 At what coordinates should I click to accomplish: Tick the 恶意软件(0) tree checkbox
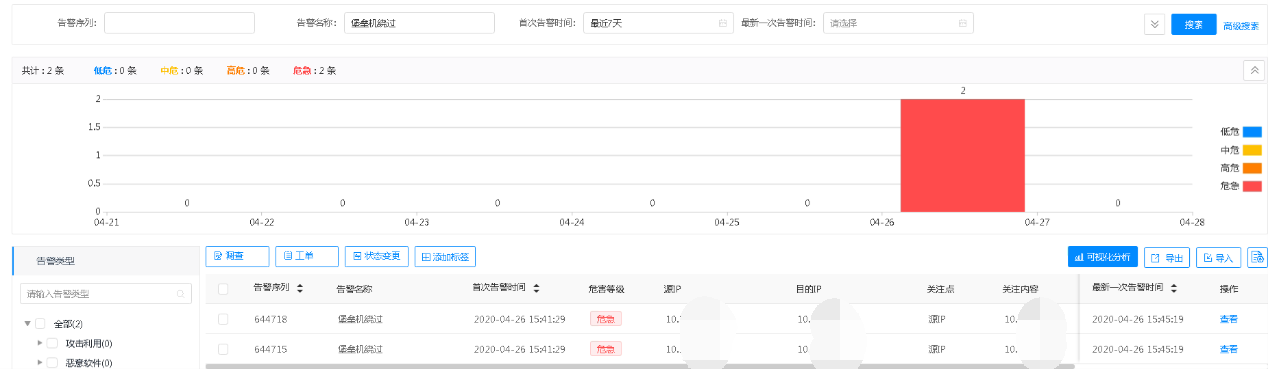pos(52,362)
